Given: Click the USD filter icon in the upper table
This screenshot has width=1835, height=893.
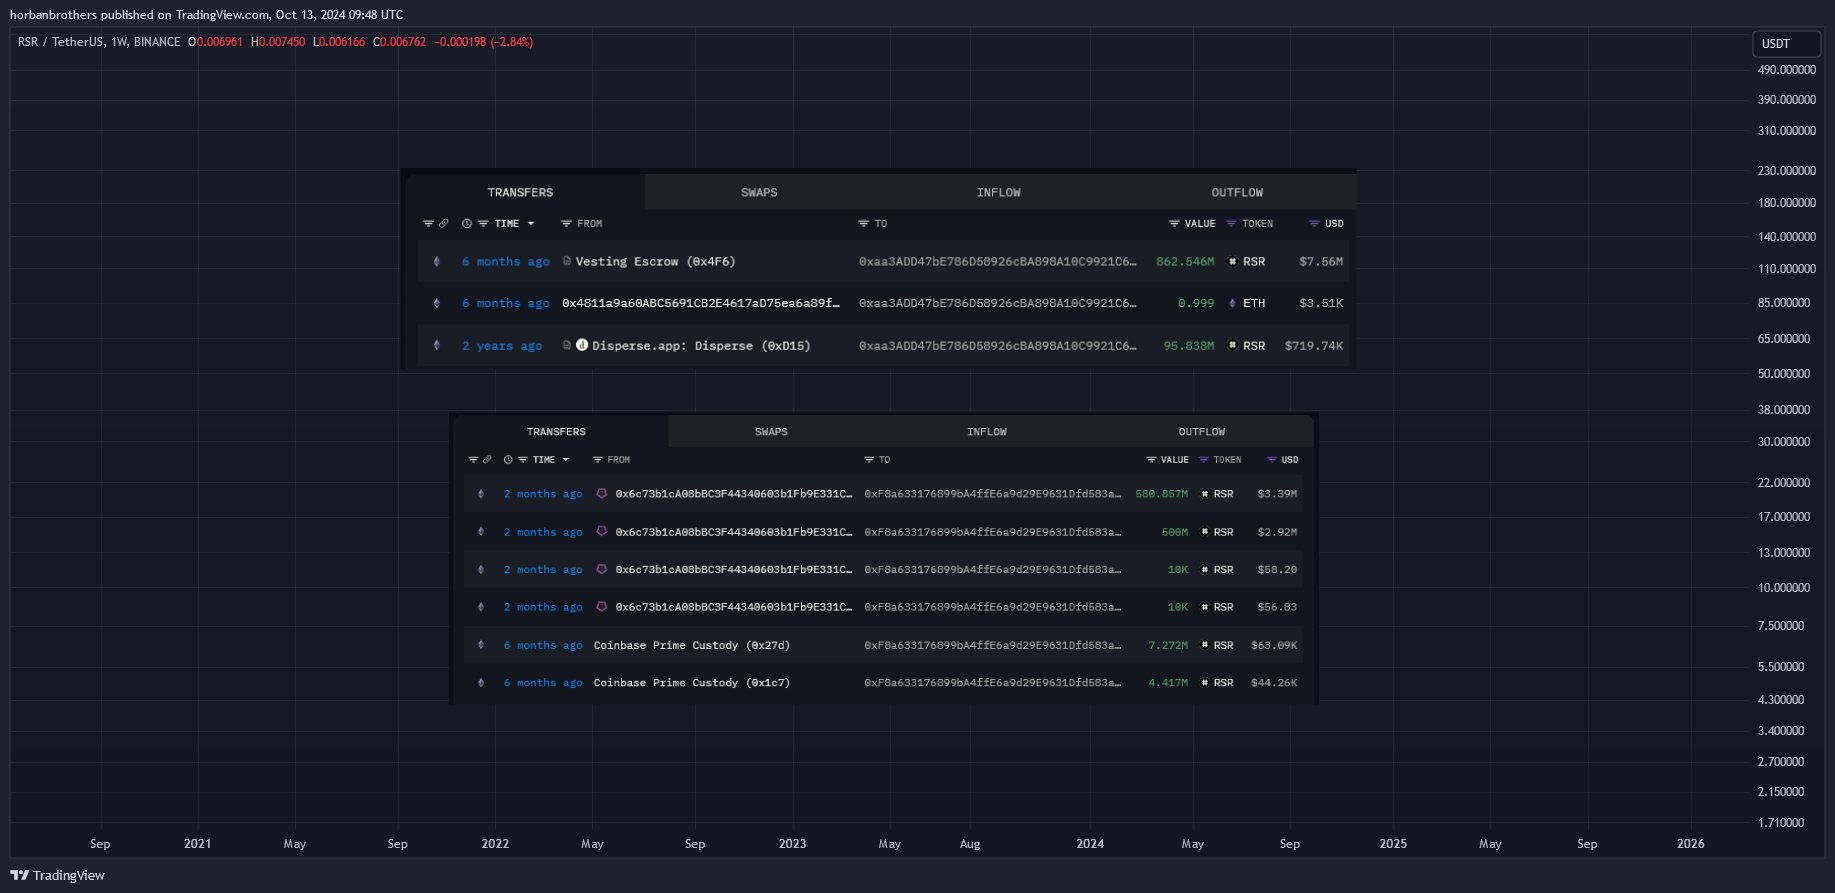Looking at the screenshot, I should 1314,224.
